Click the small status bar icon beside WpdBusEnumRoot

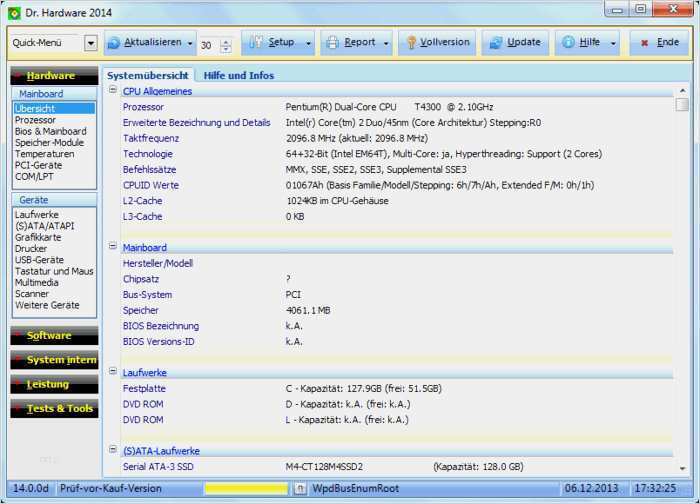coord(300,488)
